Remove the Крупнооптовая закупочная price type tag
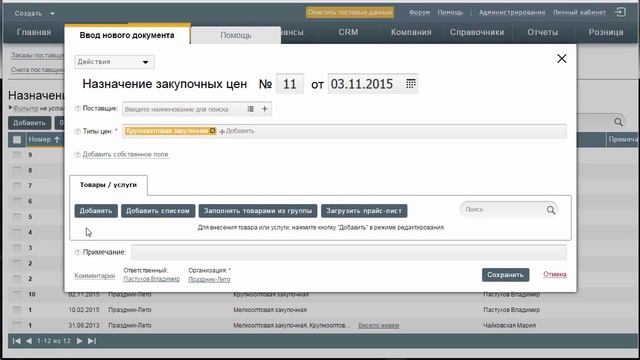 point(212,131)
